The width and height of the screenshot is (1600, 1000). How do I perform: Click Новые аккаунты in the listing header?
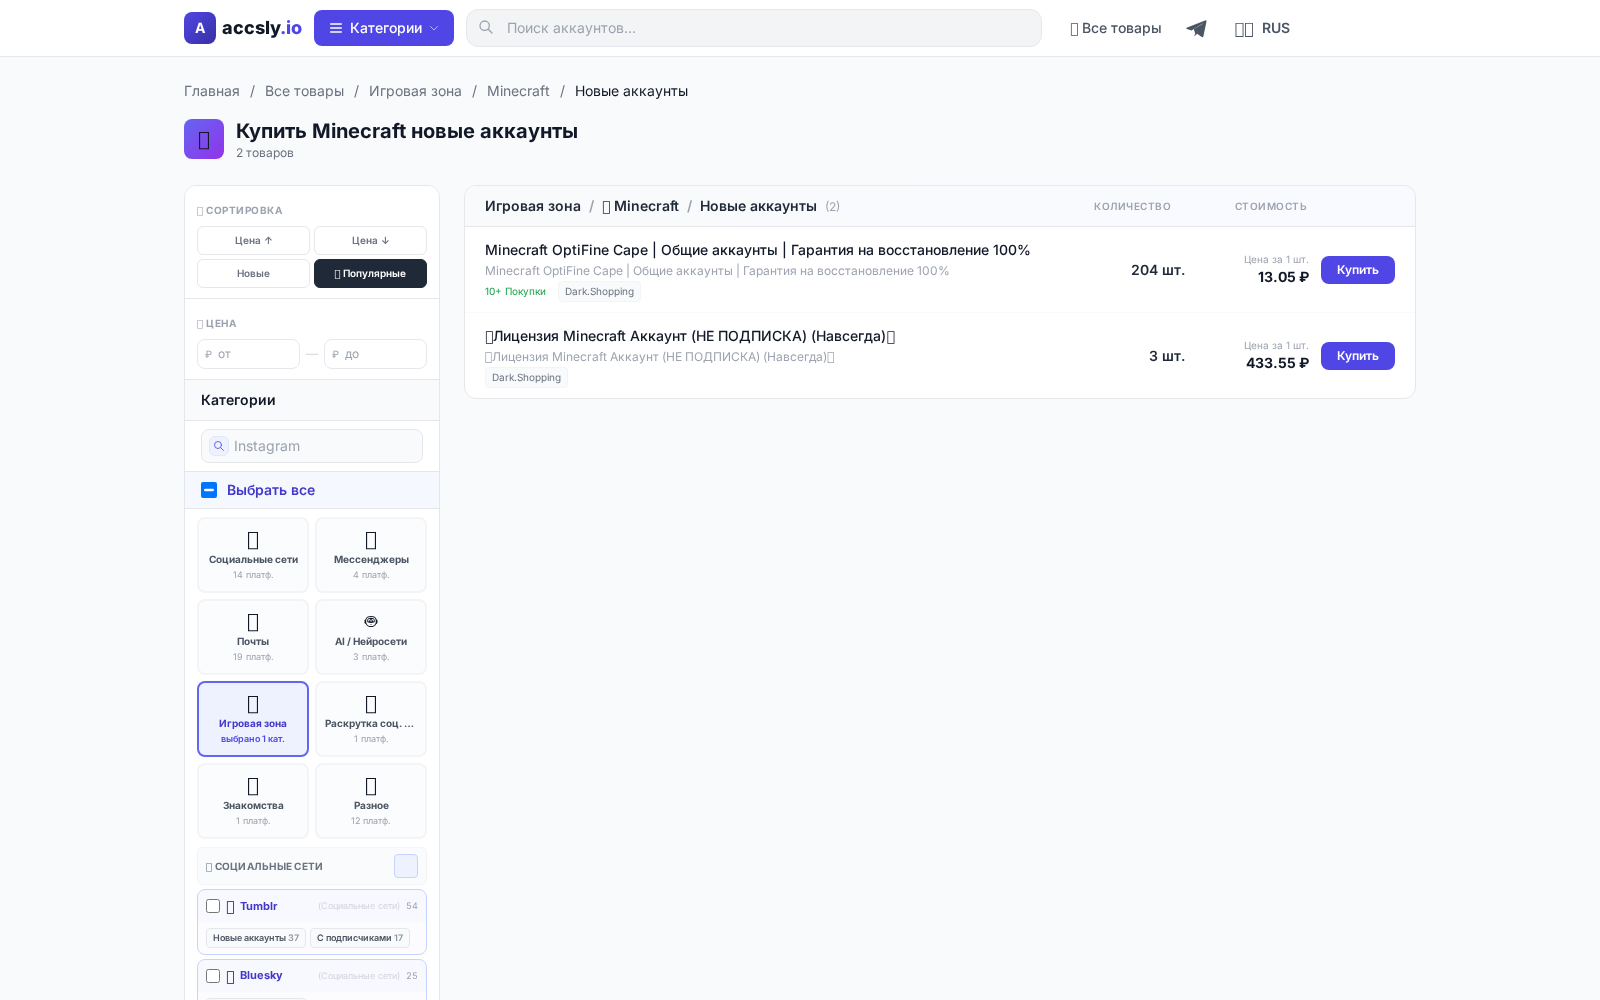click(758, 206)
